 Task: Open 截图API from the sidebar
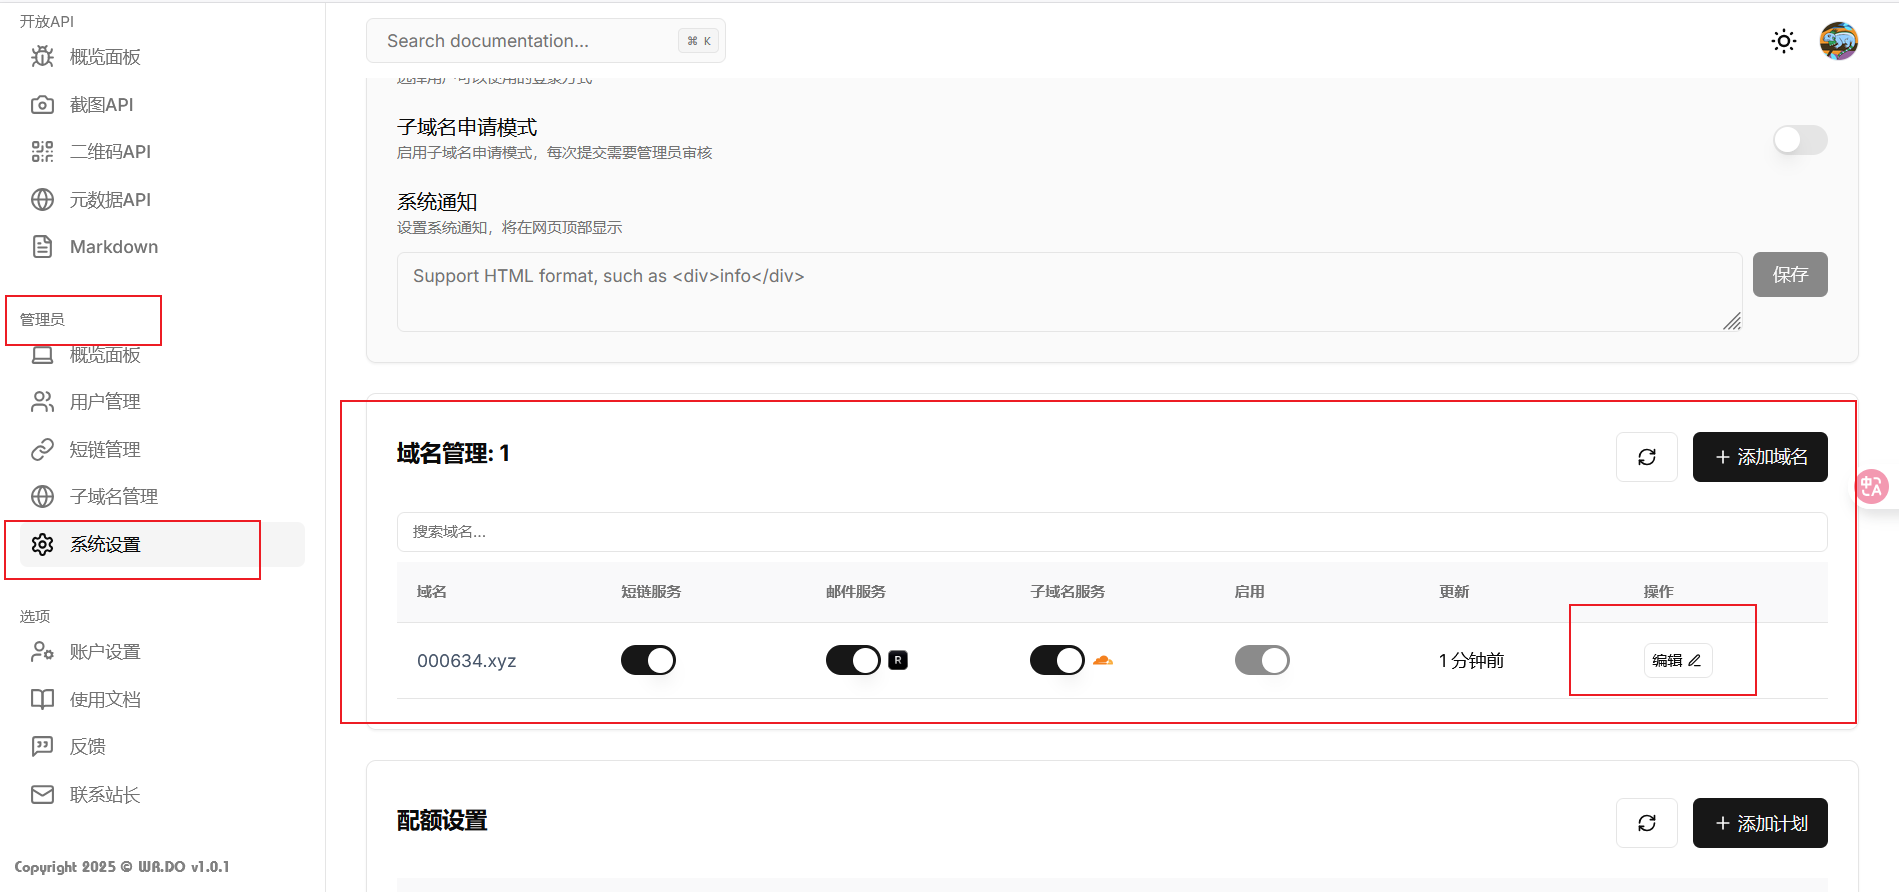[101, 105]
